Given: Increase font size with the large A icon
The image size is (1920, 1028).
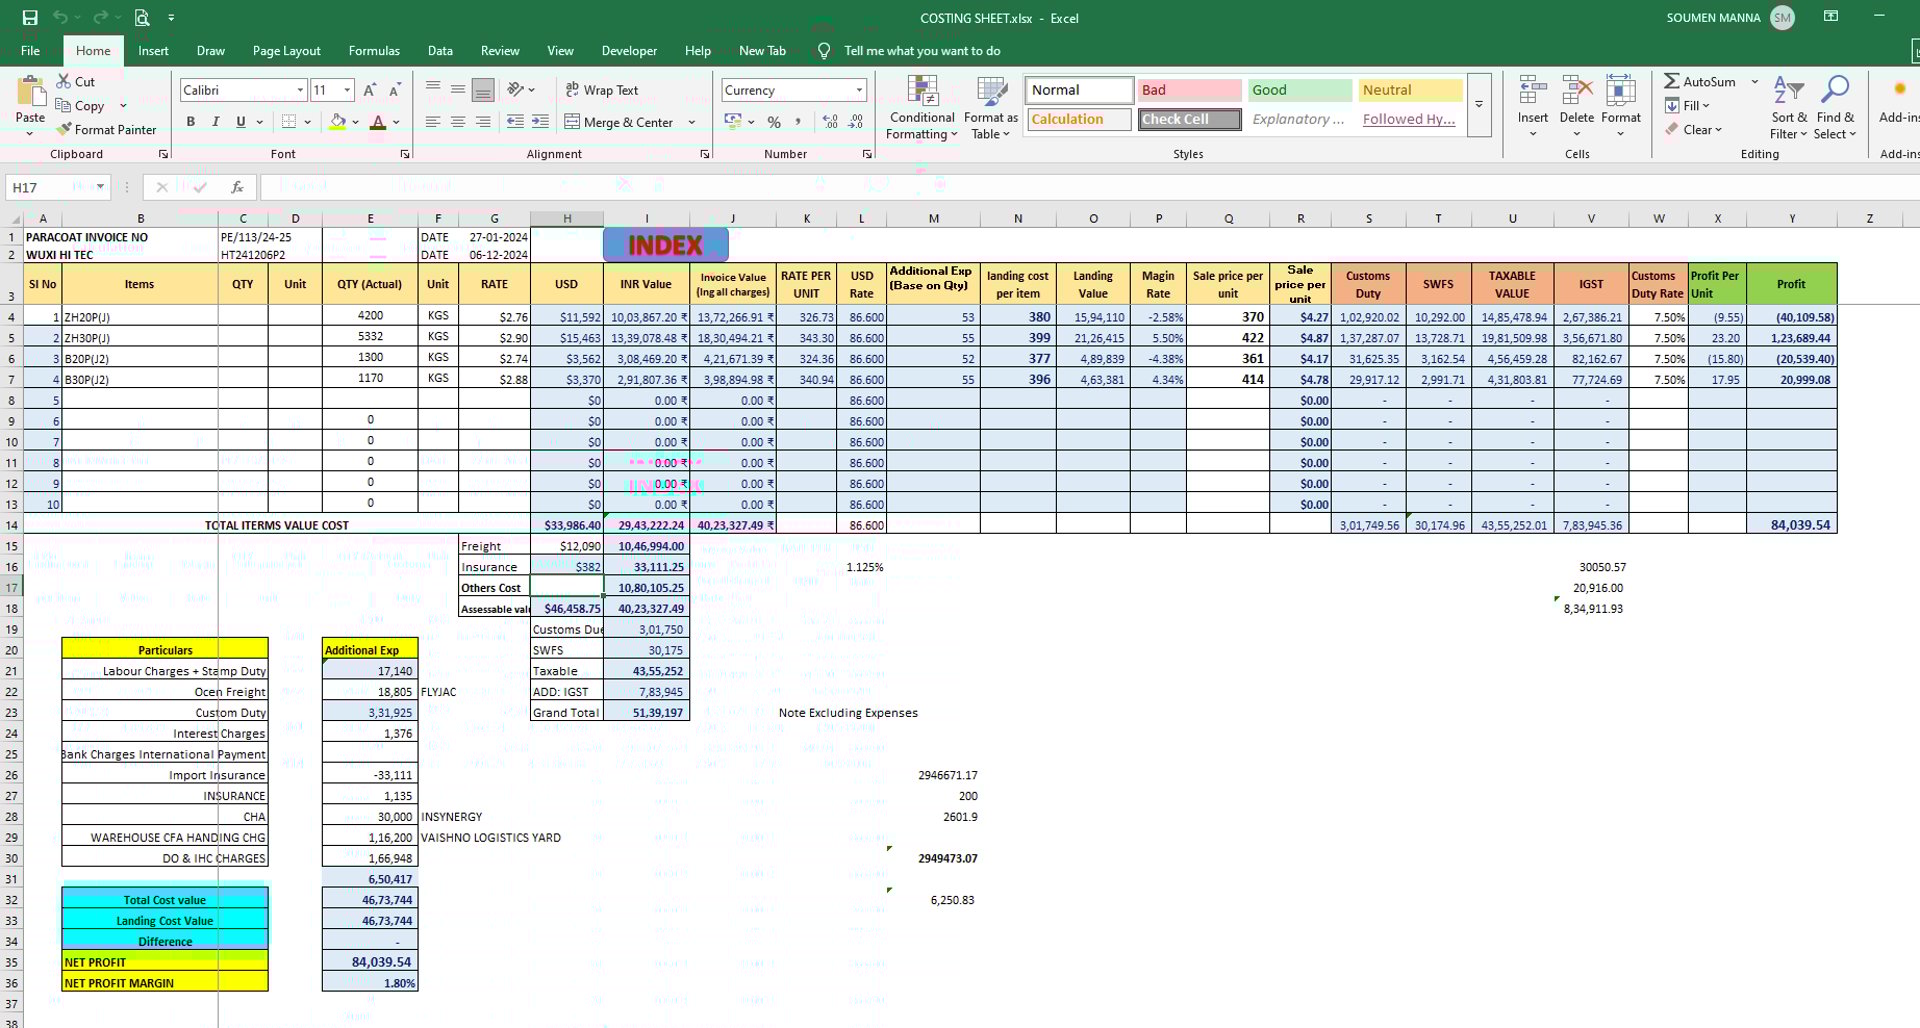Looking at the screenshot, I should click(x=369, y=90).
